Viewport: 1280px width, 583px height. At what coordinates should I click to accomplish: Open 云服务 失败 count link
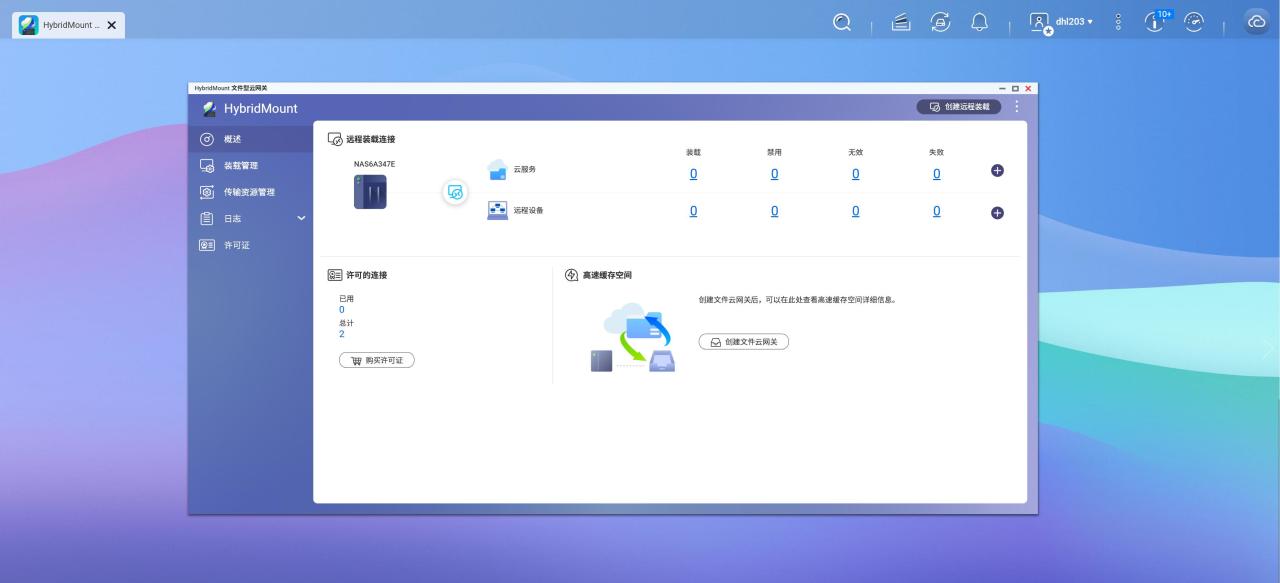936,174
